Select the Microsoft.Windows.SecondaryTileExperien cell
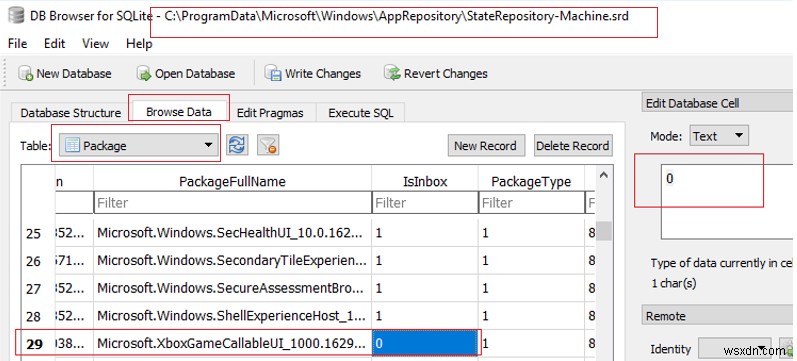 (232, 261)
